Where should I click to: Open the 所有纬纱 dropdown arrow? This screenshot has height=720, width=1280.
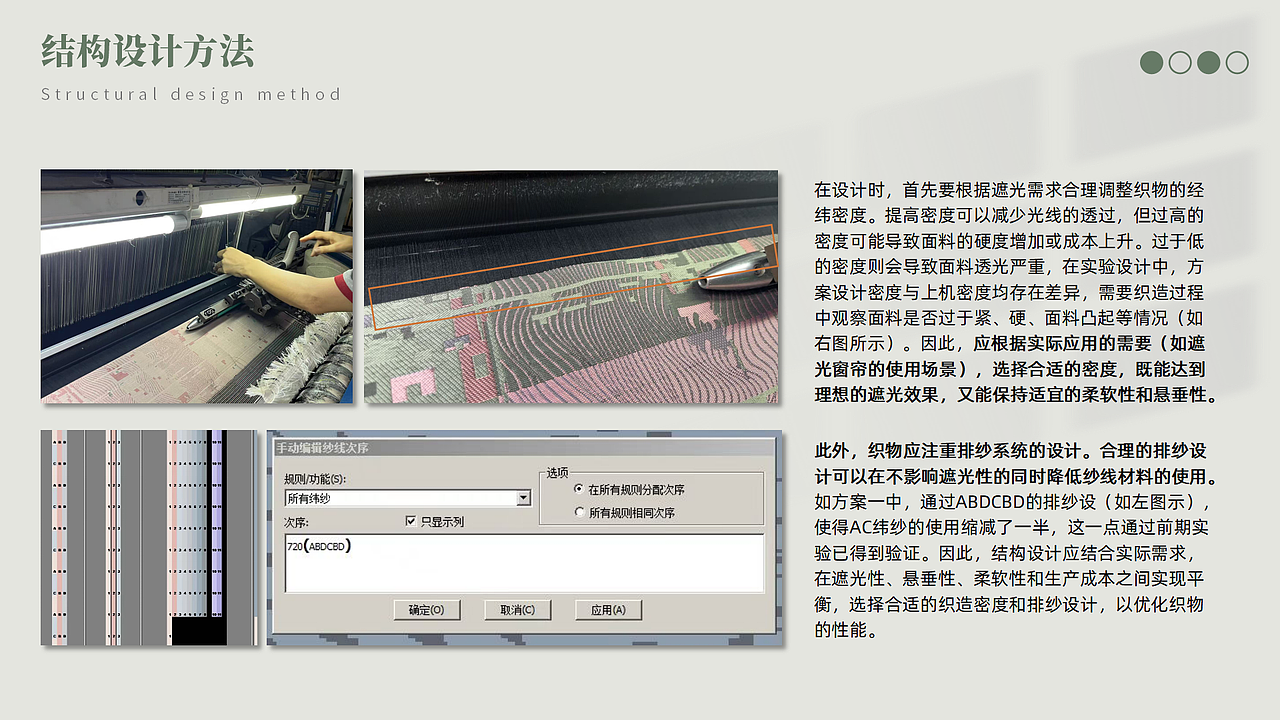tap(523, 498)
